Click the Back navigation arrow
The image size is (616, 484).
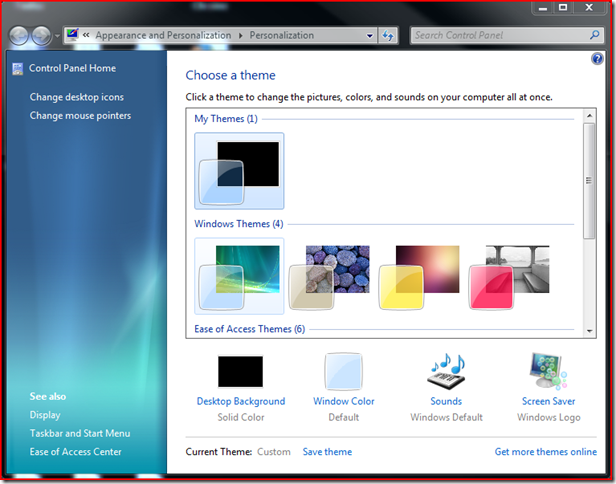(x=18, y=36)
